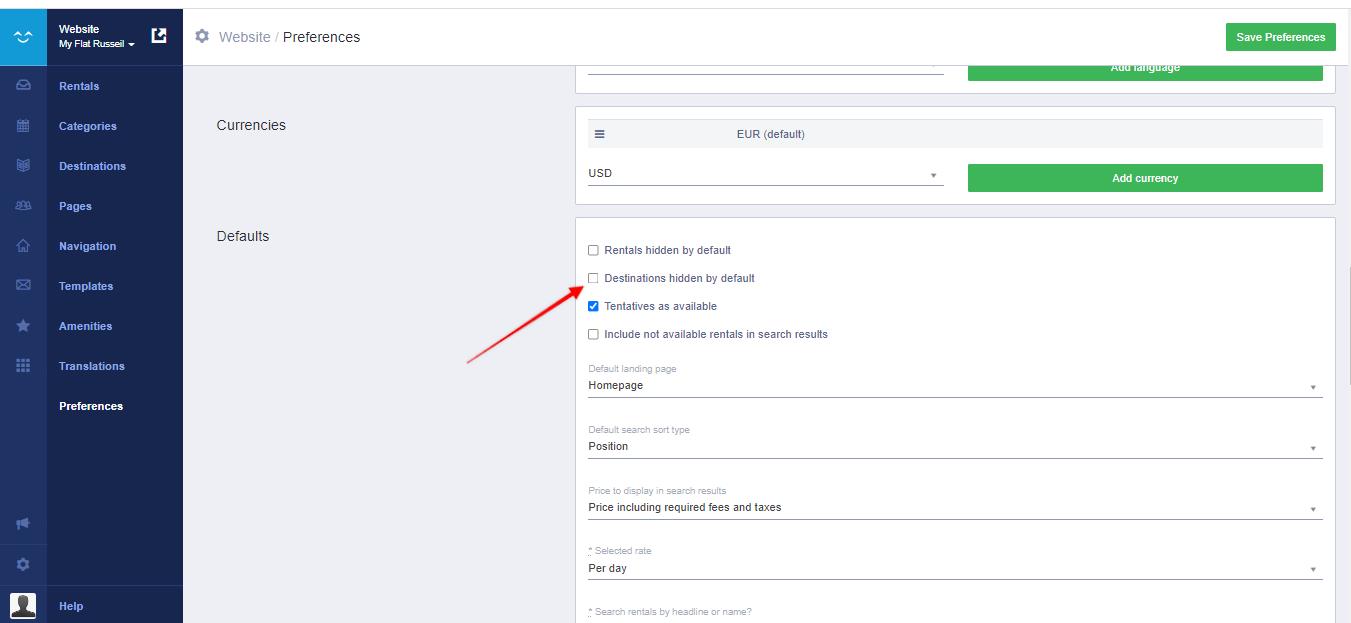Image resolution: width=1351 pixels, height=623 pixels.
Task: Click the Save Preferences button
Action: pyautogui.click(x=1280, y=37)
